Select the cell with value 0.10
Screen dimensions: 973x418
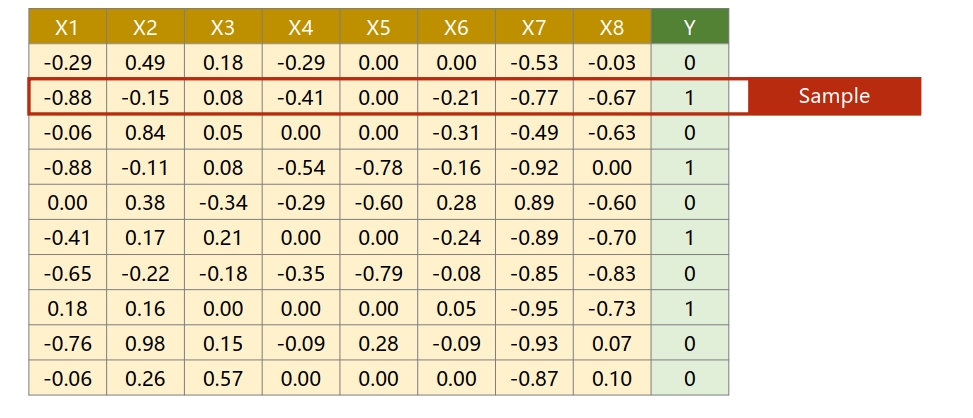(x=612, y=379)
